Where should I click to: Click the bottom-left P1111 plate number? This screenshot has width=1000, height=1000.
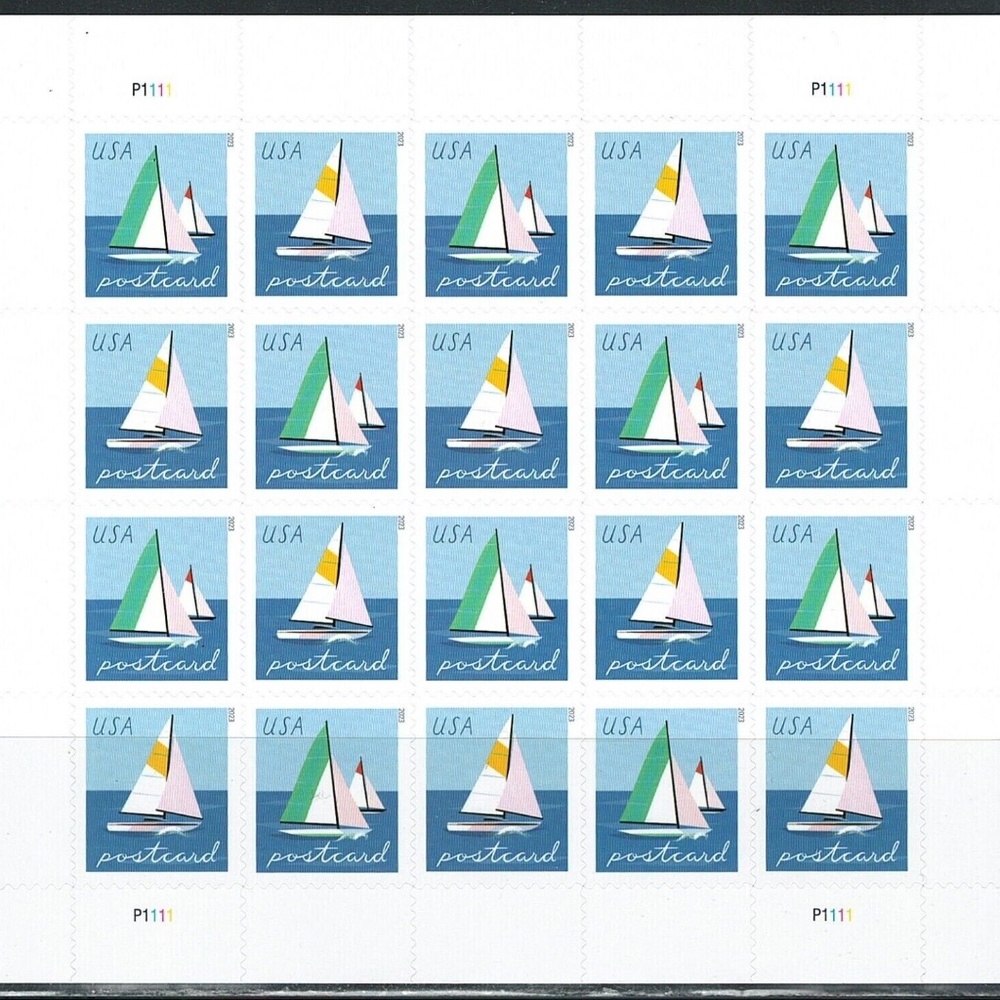[x=153, y=915]
